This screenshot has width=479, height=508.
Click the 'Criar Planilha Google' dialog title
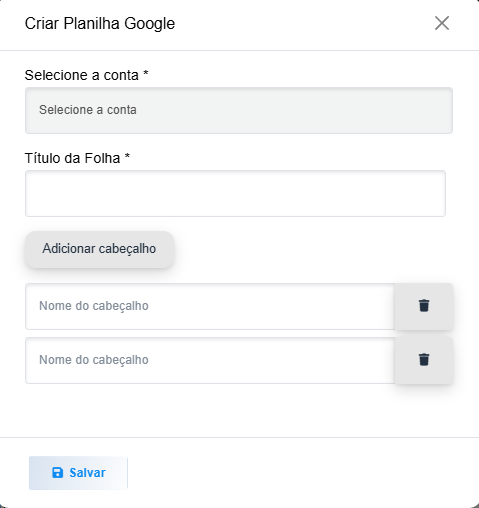pos(100,23)
